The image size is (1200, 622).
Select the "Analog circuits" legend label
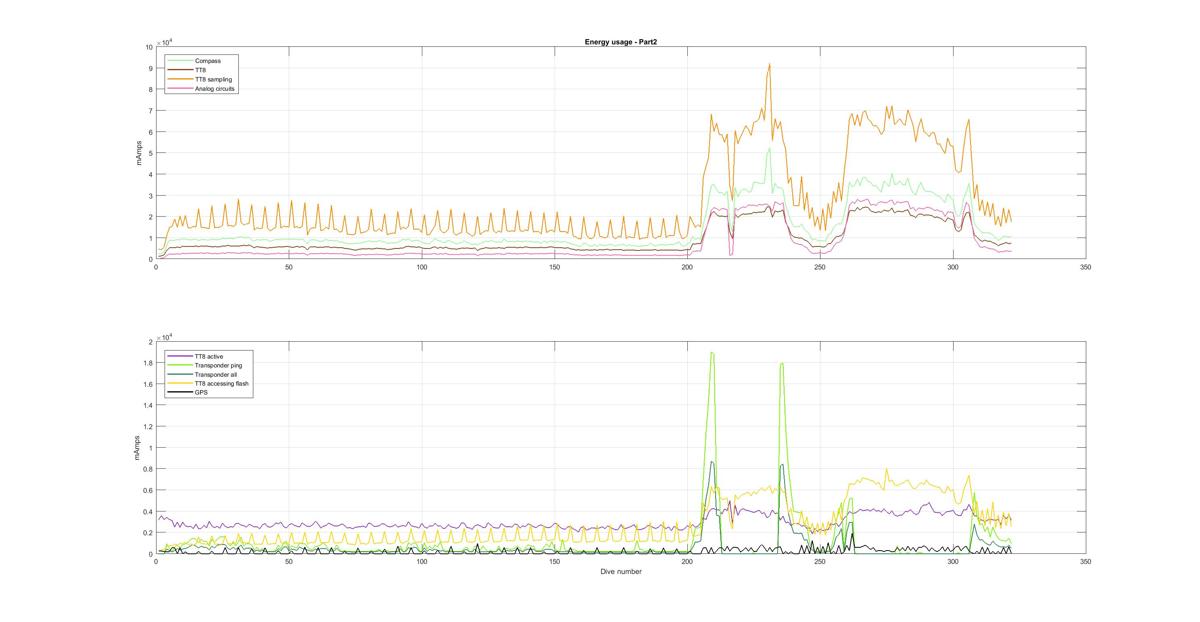pyautogui.click(x=216, y=88)
